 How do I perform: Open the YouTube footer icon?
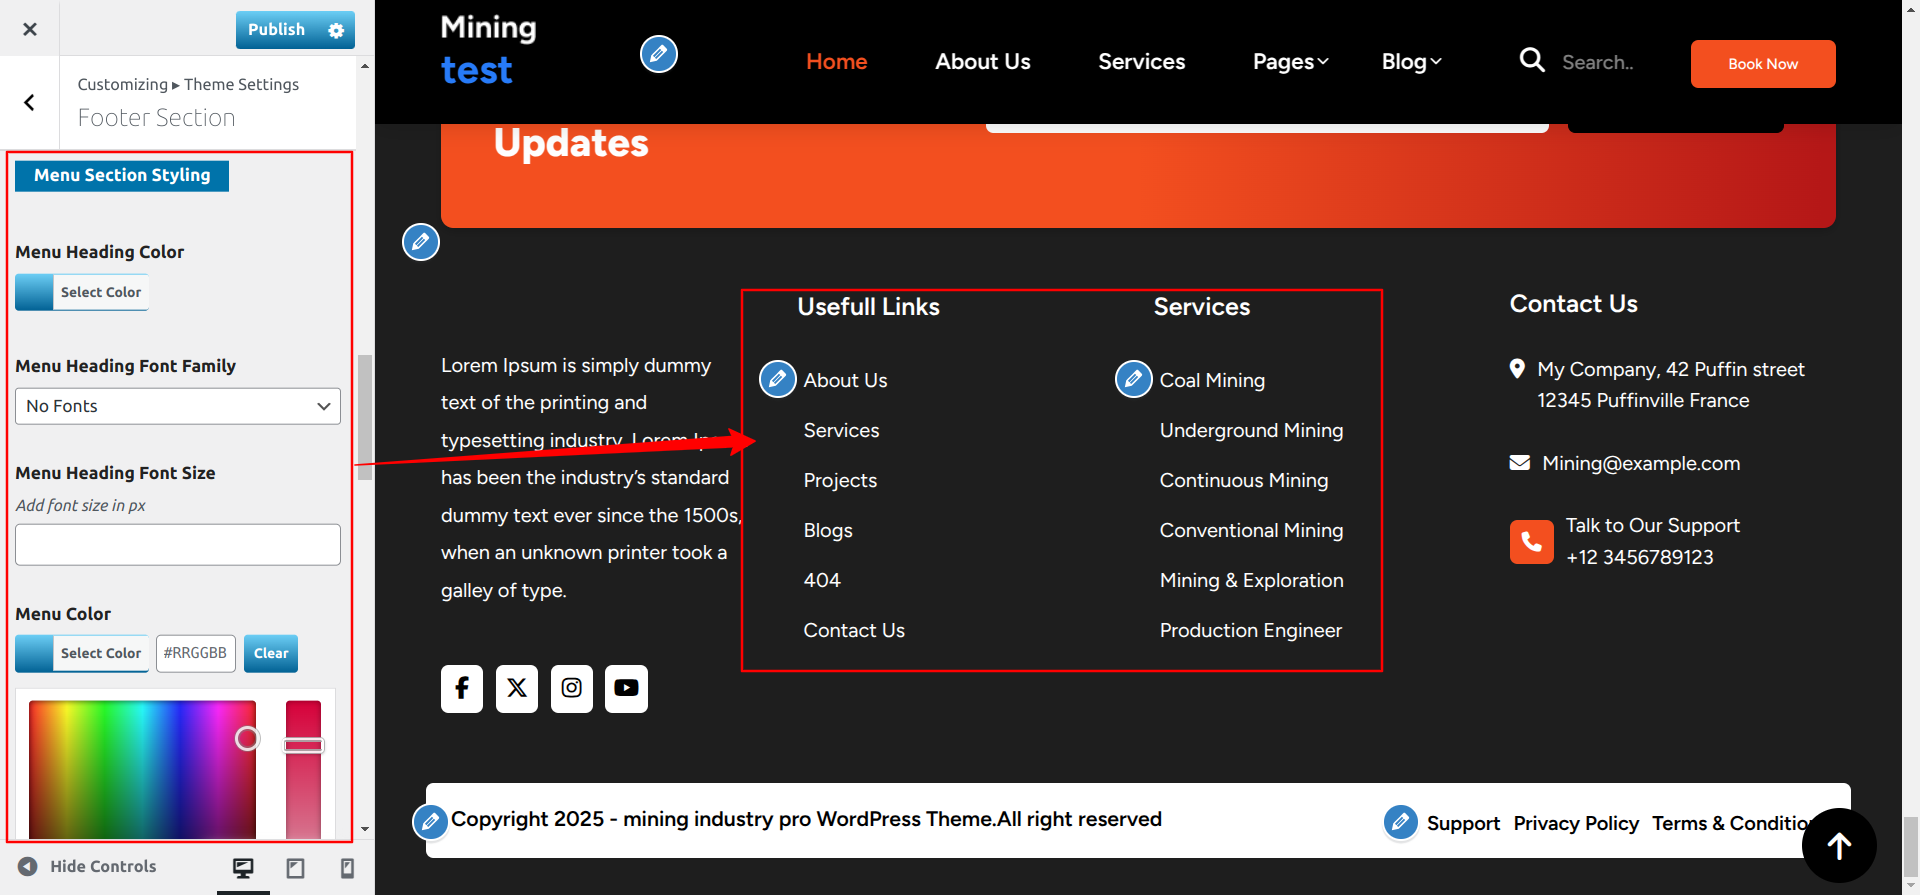626,688
